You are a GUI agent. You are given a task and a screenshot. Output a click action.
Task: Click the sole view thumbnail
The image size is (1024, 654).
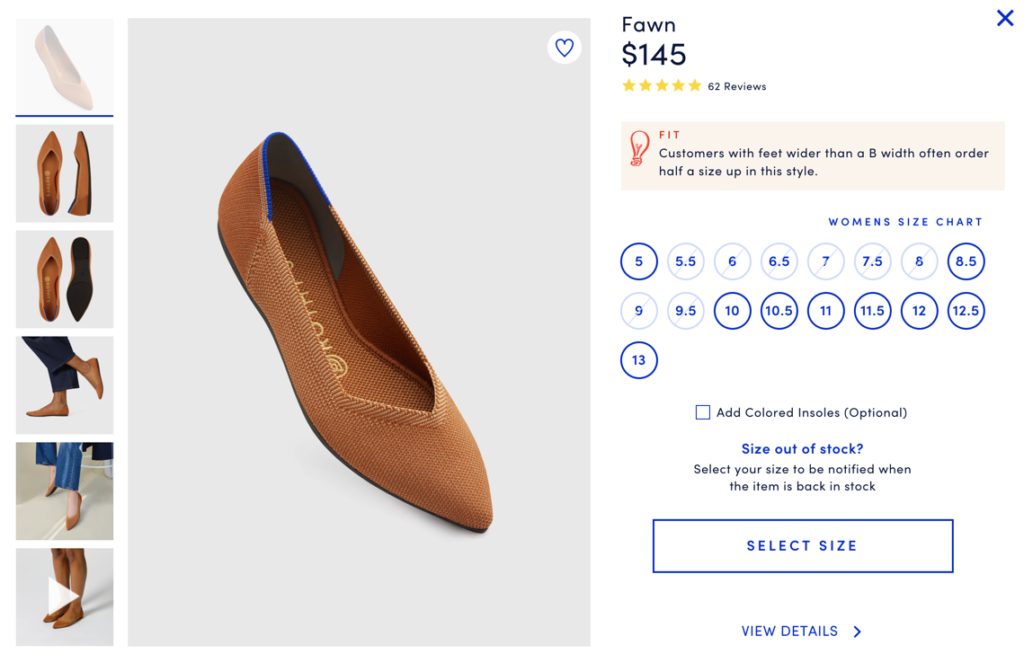coord(64,278)
